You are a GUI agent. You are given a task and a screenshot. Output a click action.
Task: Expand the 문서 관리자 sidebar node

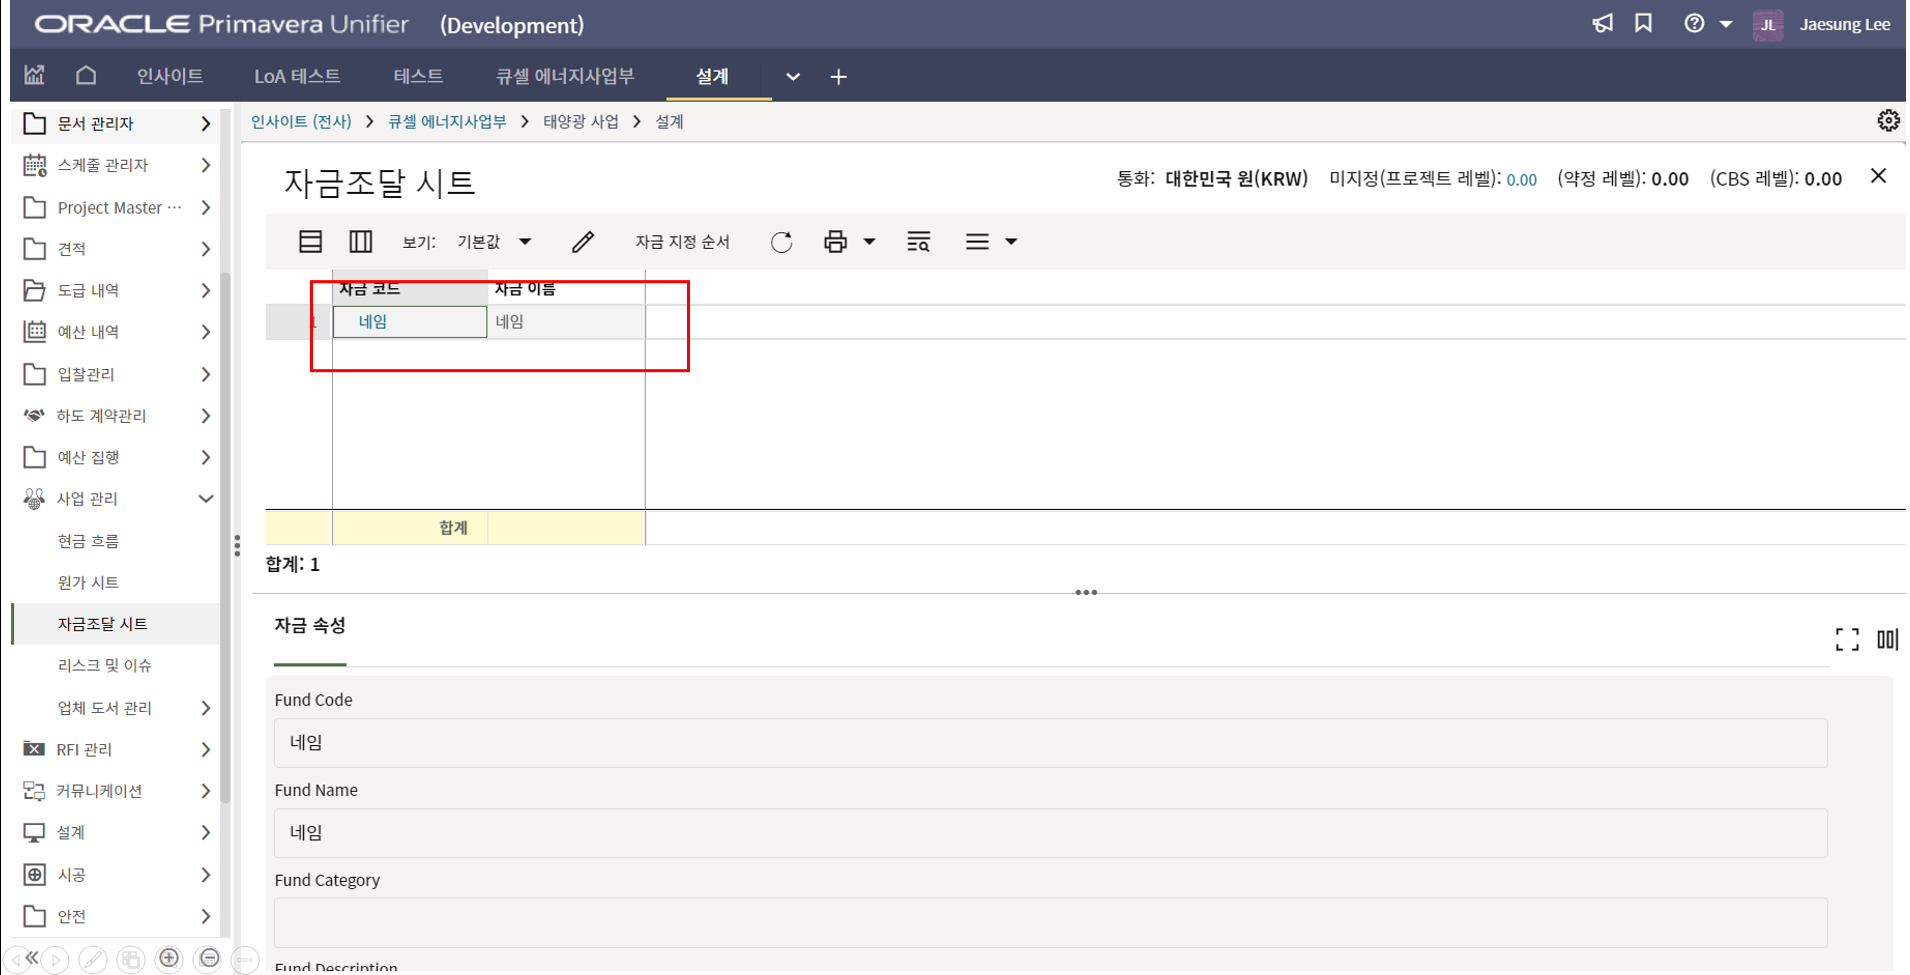click(x=205, y=124)
